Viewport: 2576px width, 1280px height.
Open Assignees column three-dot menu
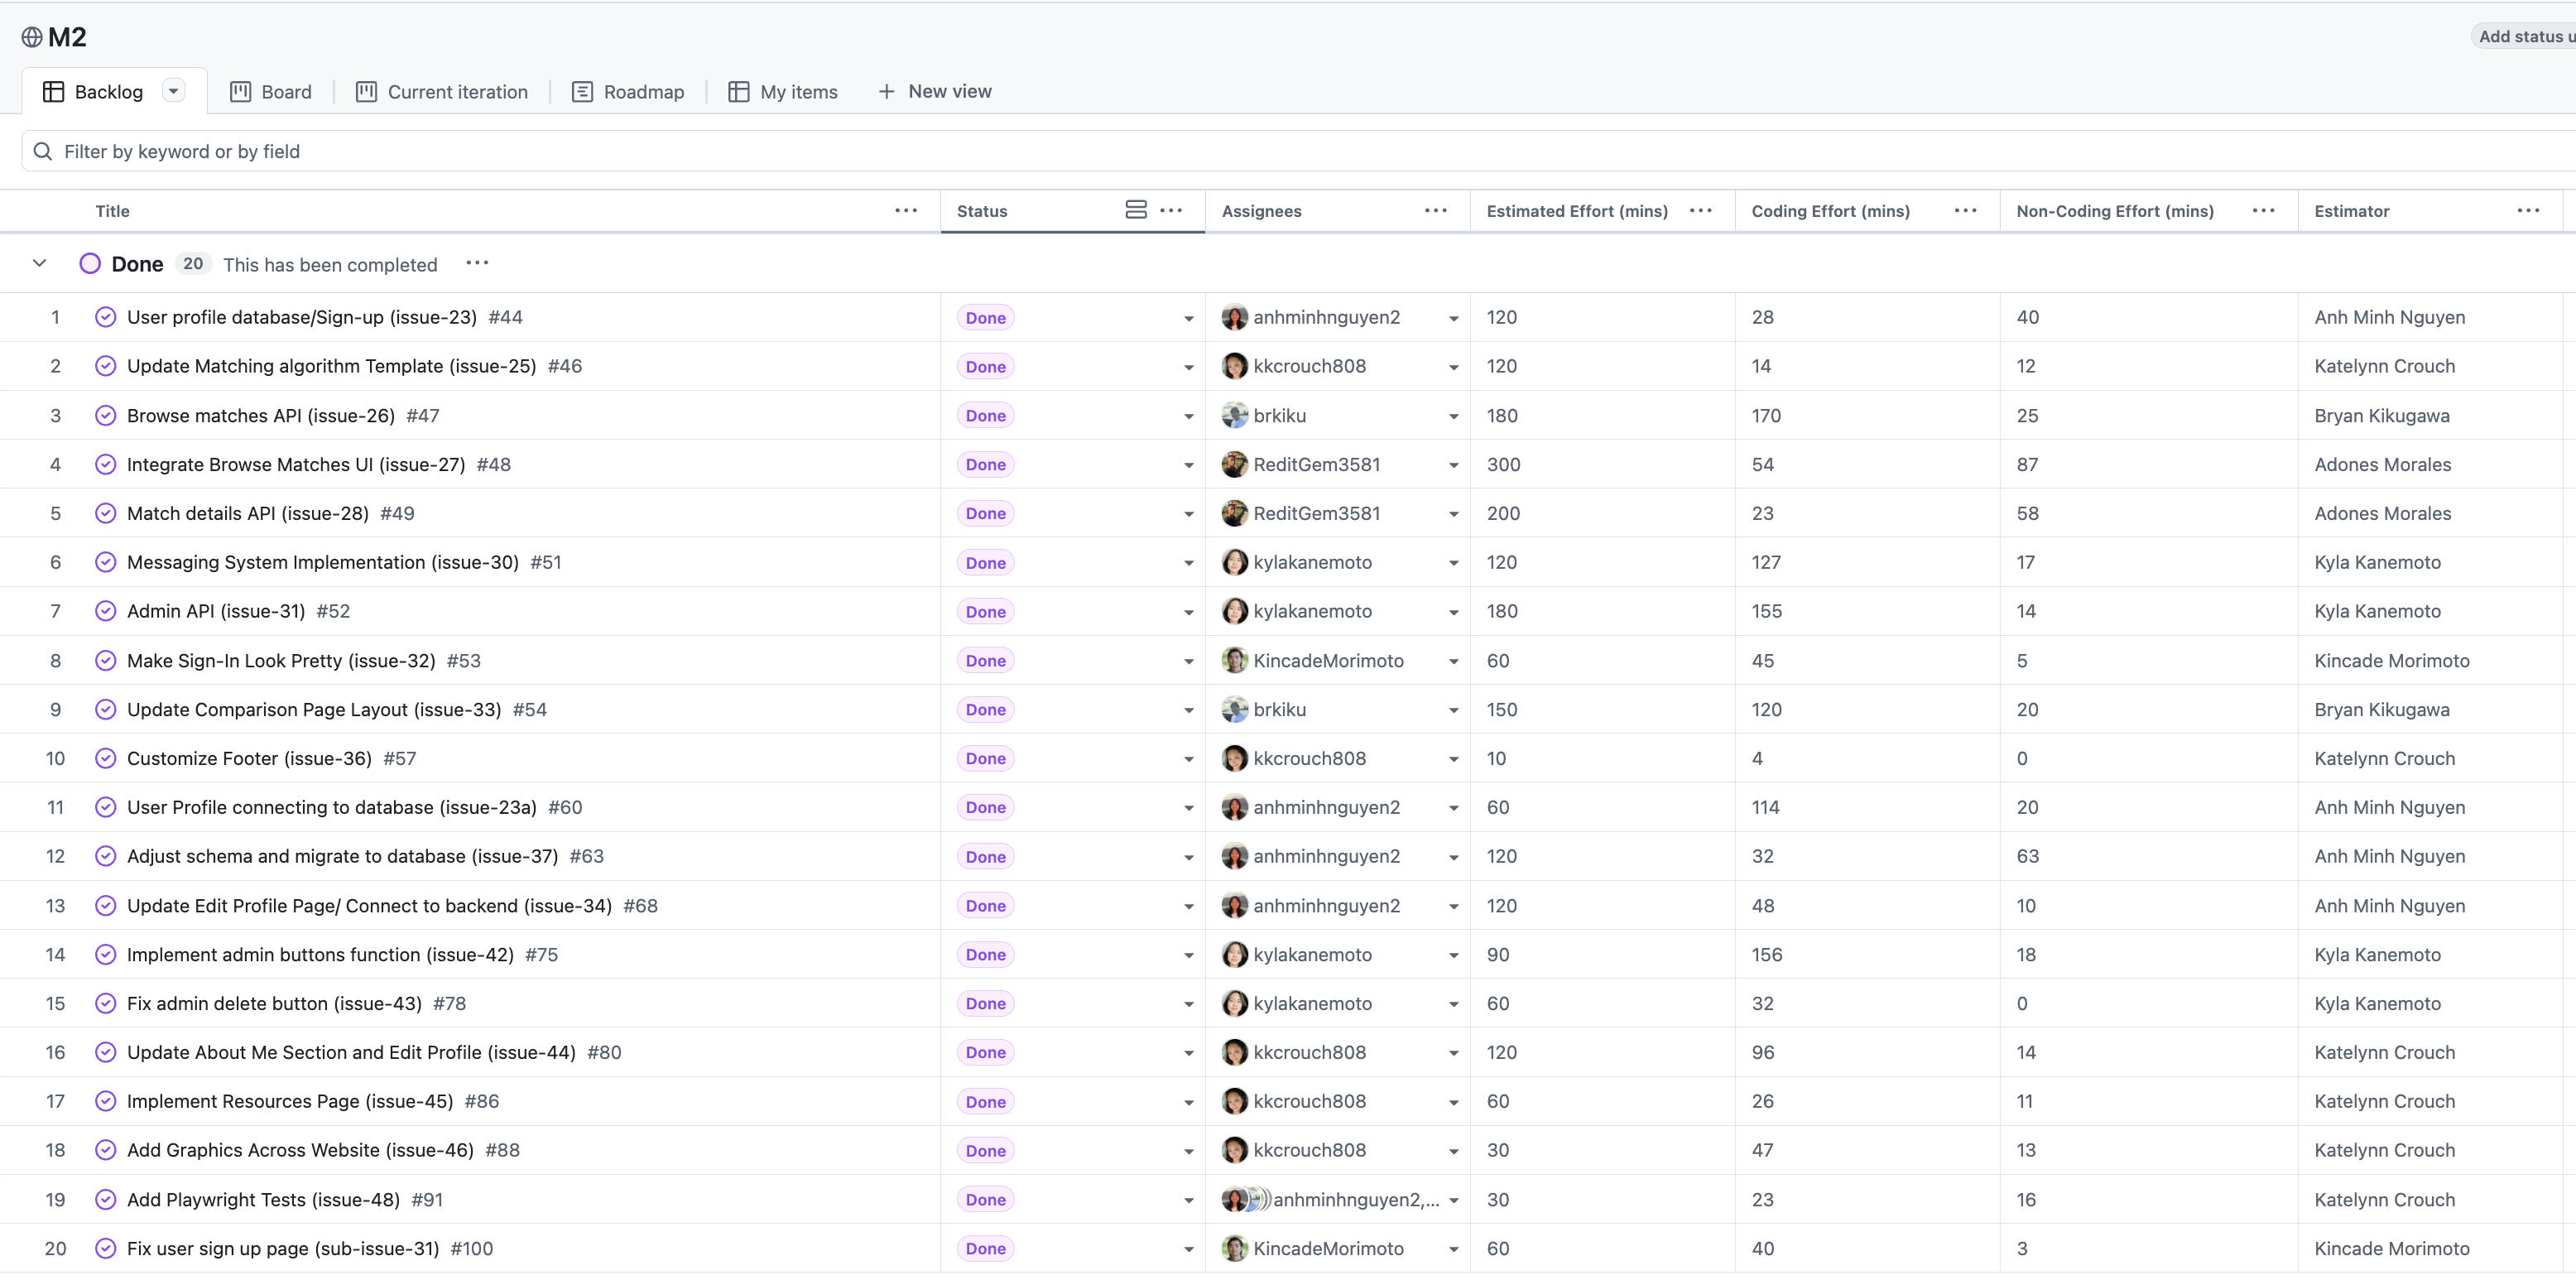(1435, 210)
